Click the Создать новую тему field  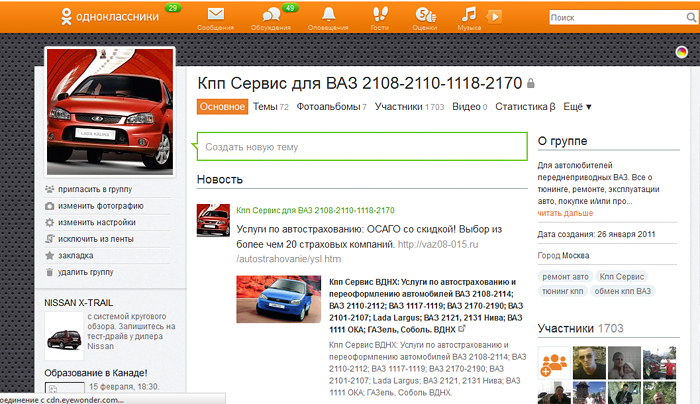(362, 146)
